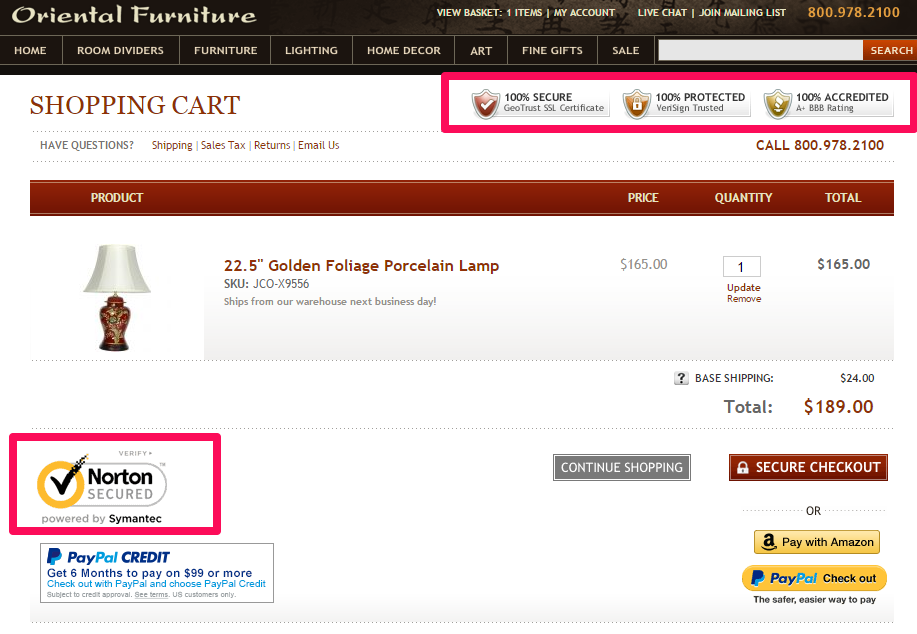Click the Secure Checkout button
Image resolution: width=917 pixels, height=634 pixels.
[808, 467]
